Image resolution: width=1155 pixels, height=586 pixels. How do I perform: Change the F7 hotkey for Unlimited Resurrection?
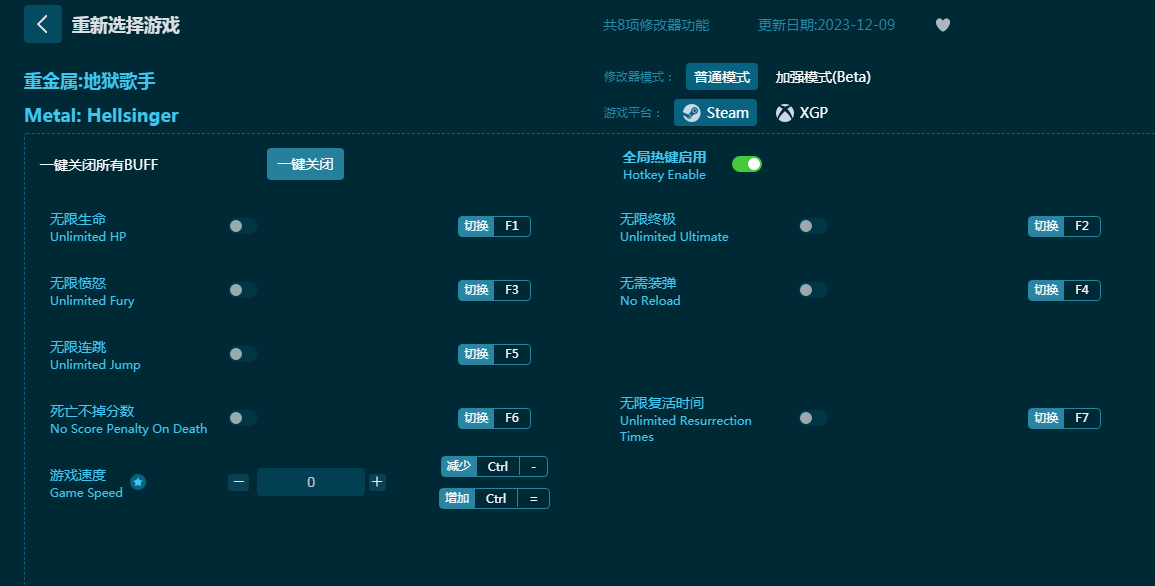(1064, 418)
